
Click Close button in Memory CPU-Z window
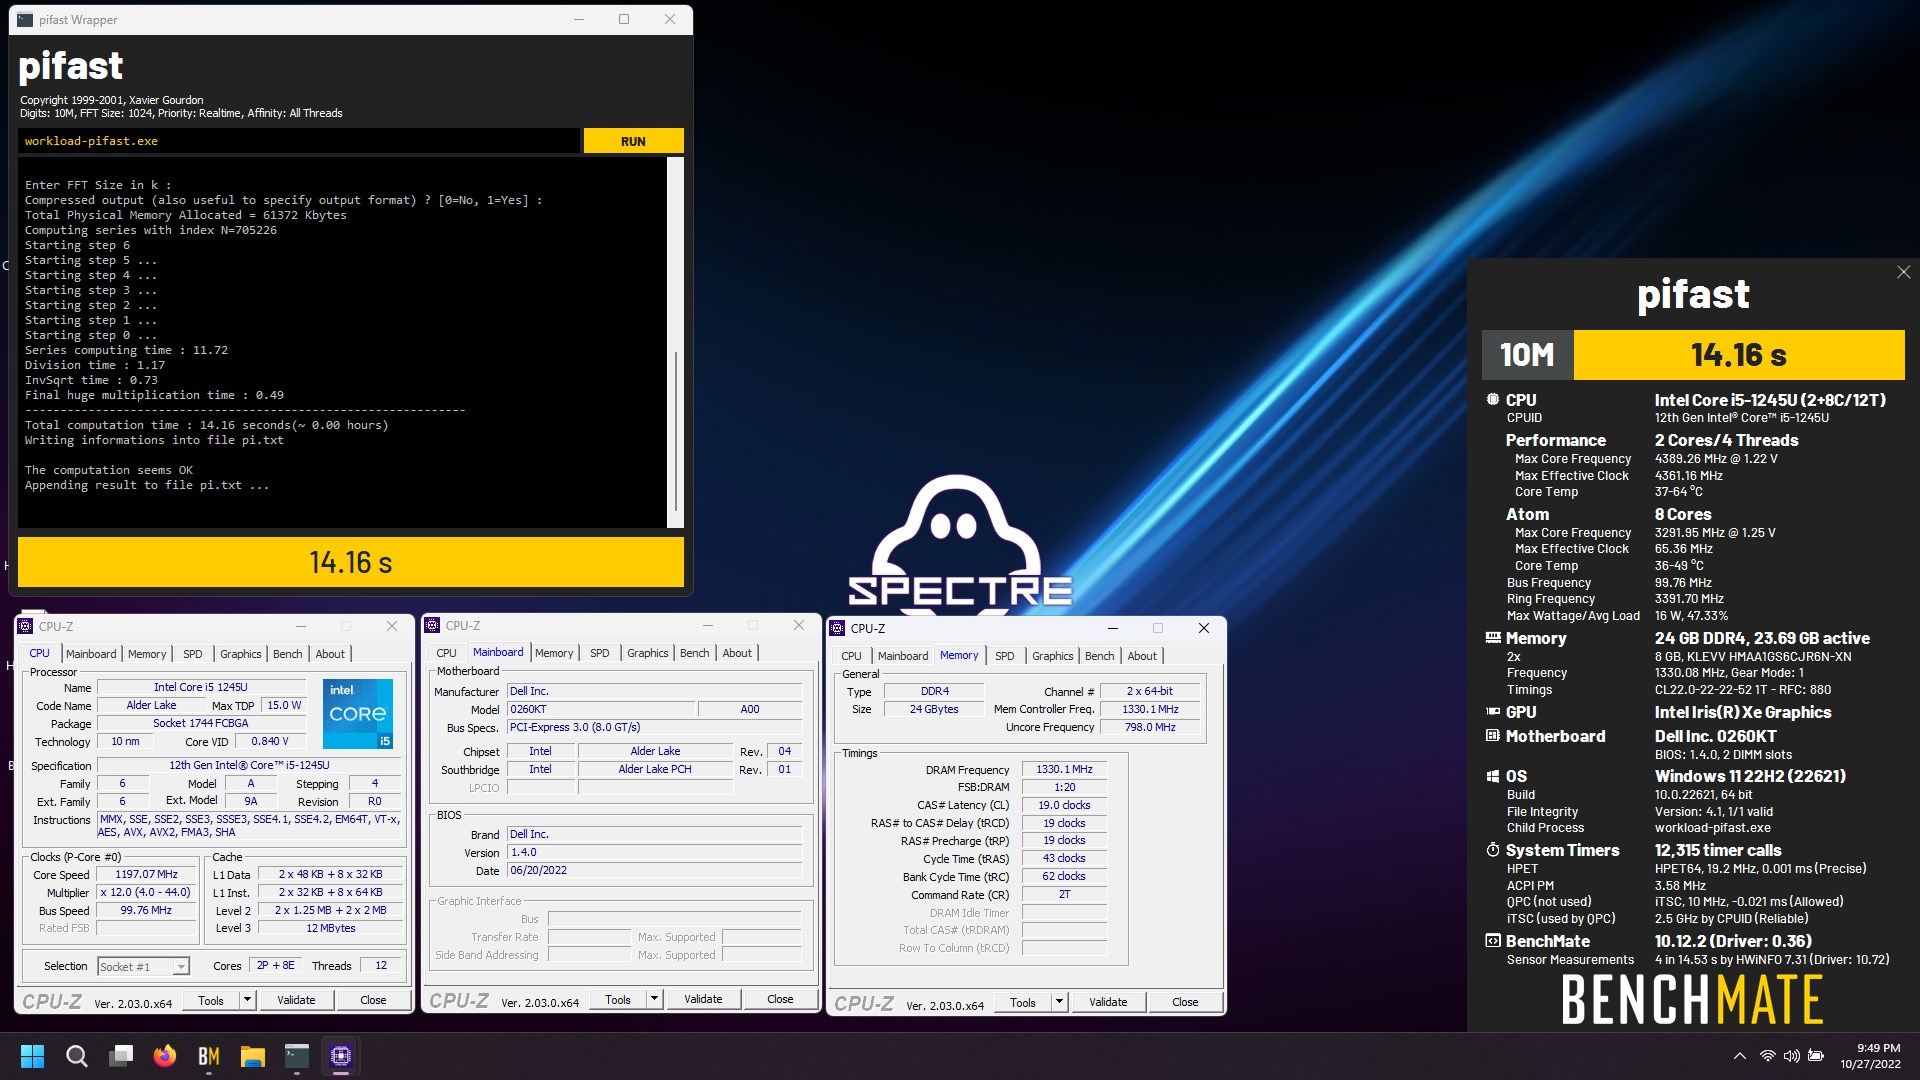click(1185, 1002)
